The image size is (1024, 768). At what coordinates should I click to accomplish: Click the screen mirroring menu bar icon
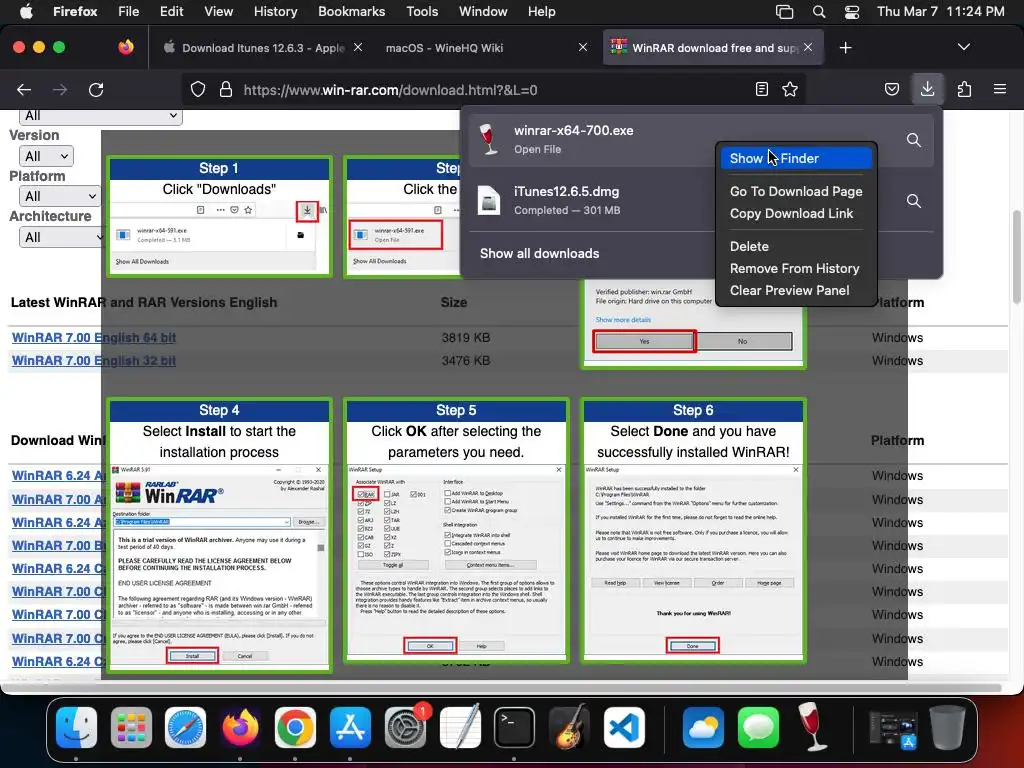tap(784, 12)
